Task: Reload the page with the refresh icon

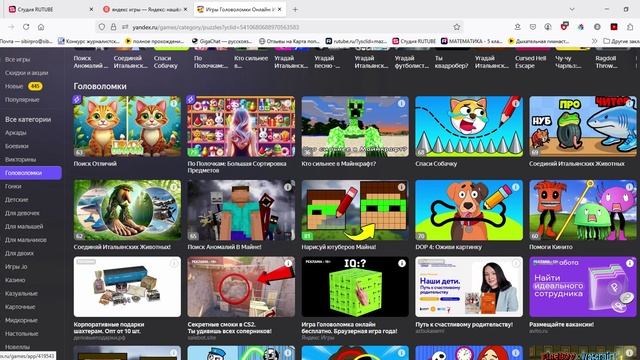Action: [26, 27]
